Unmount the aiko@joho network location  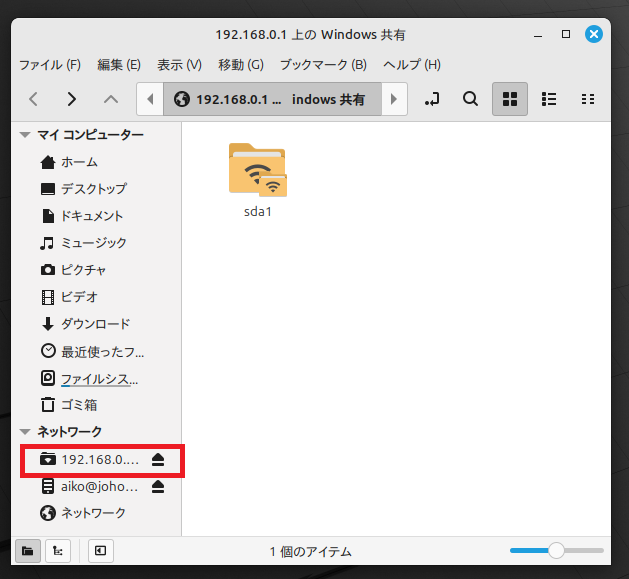pos(158,487)
